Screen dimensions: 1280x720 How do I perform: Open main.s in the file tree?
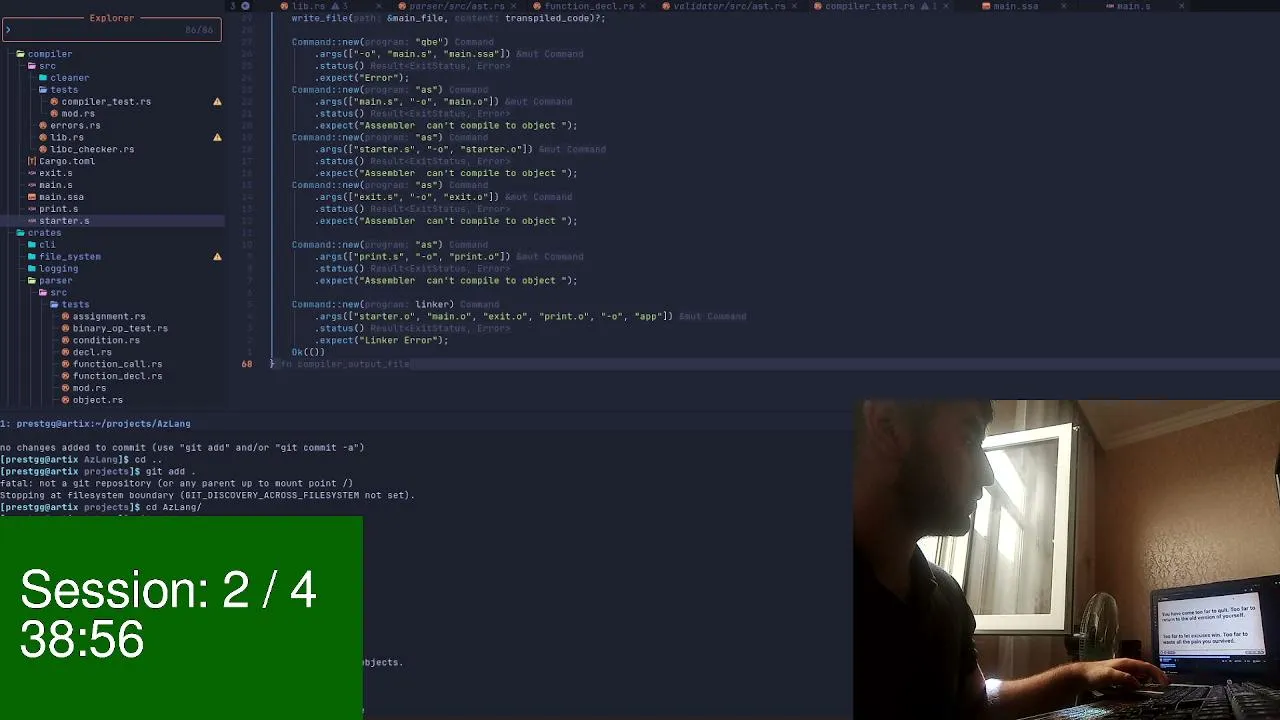click(55, 185)
